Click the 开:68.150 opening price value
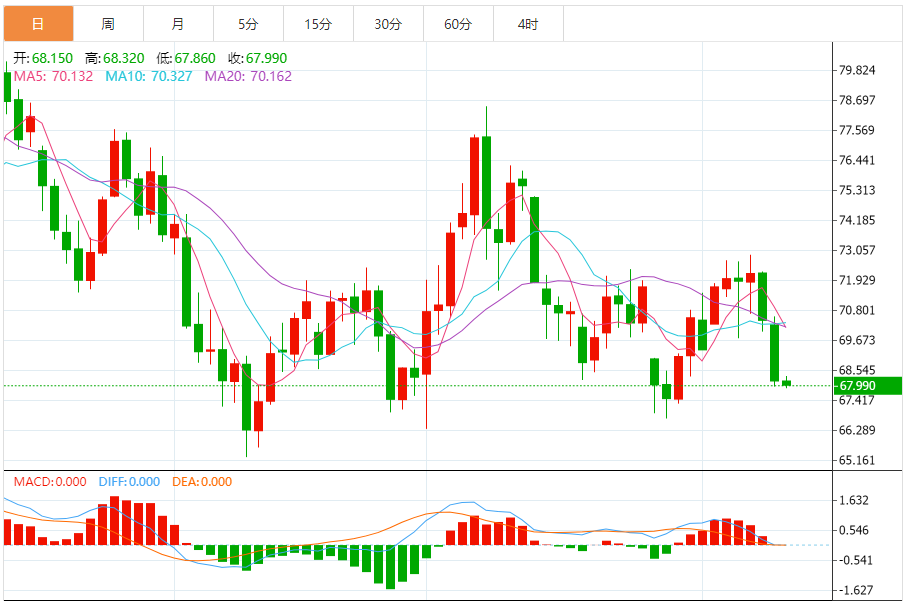Screen dimensions: 909x601 click(x=43, y=58)
